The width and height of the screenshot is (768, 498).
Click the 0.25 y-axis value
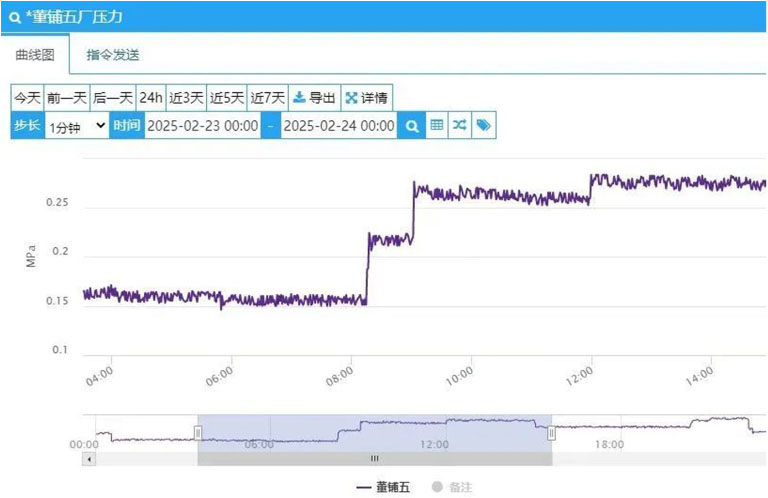[57, 203]
